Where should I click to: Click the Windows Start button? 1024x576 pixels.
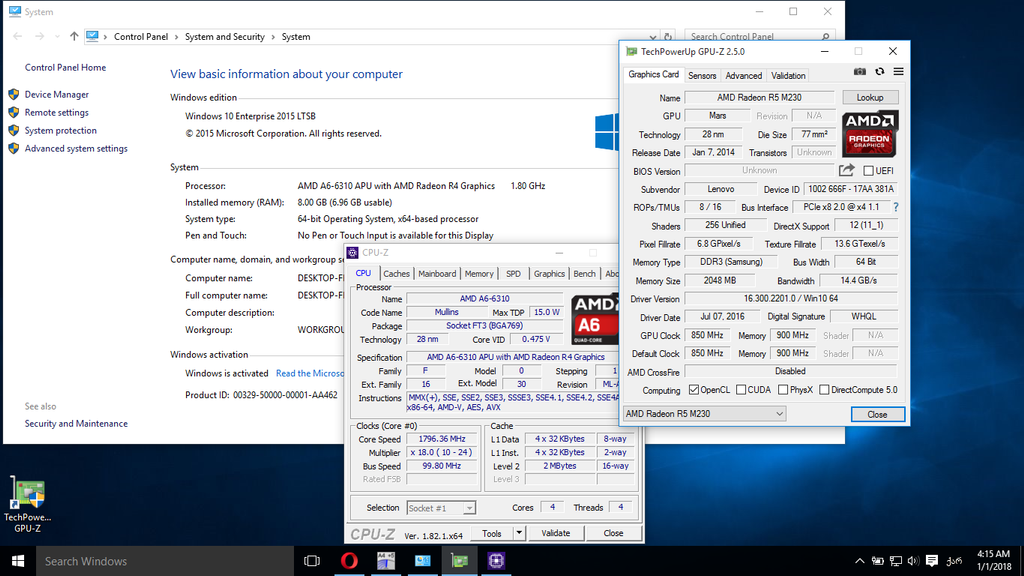[x=18, y=561]
